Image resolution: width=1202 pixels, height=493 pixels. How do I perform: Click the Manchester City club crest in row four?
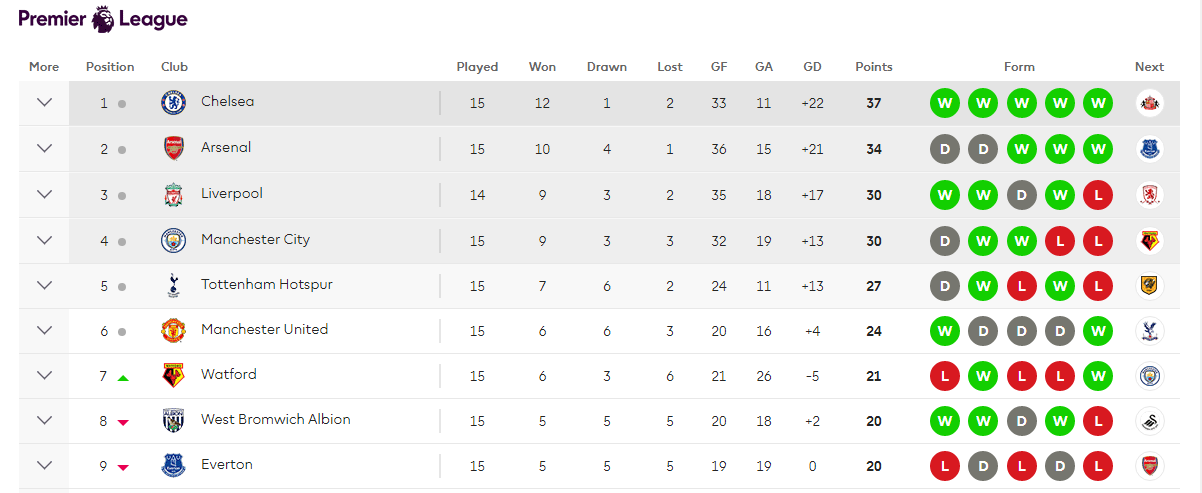174,240
